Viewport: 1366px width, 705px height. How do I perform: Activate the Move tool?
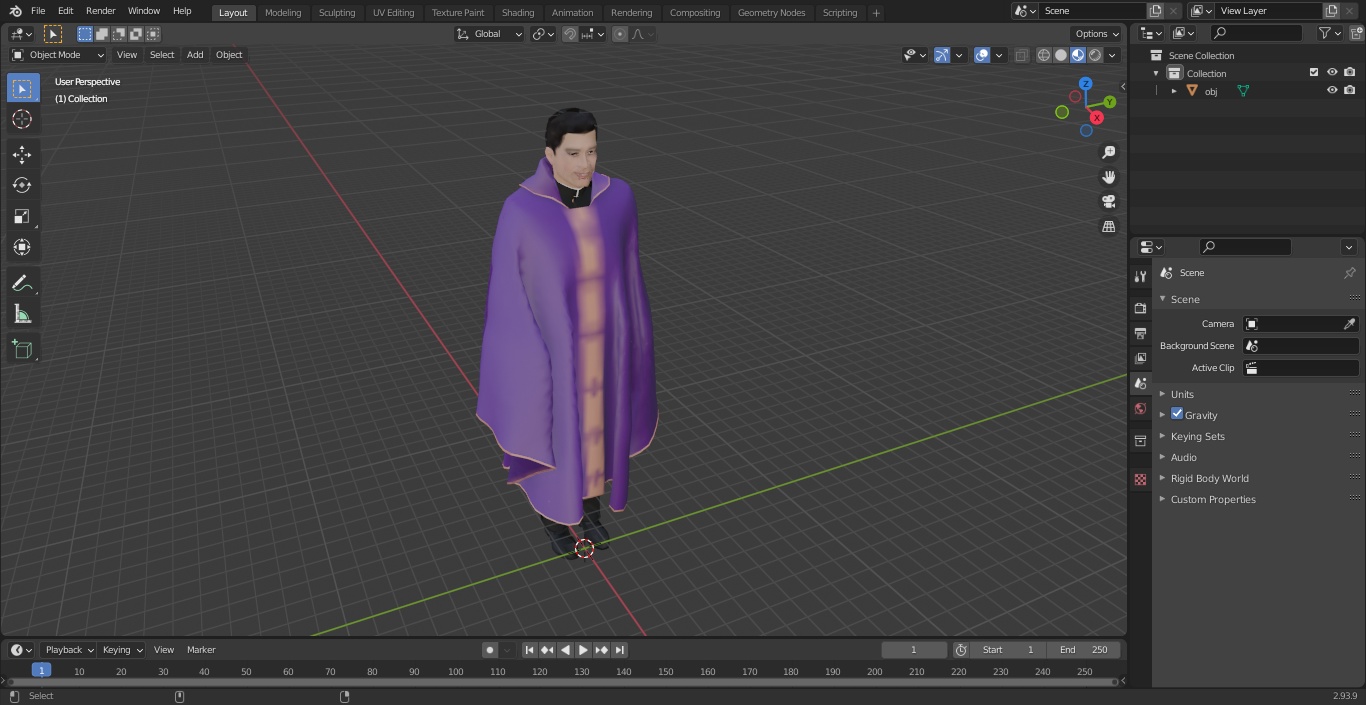coord(22,154)
